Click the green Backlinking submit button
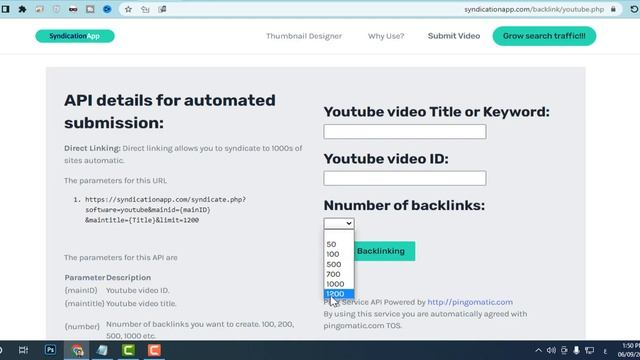The image size is (640, 360). coord(384,251)
